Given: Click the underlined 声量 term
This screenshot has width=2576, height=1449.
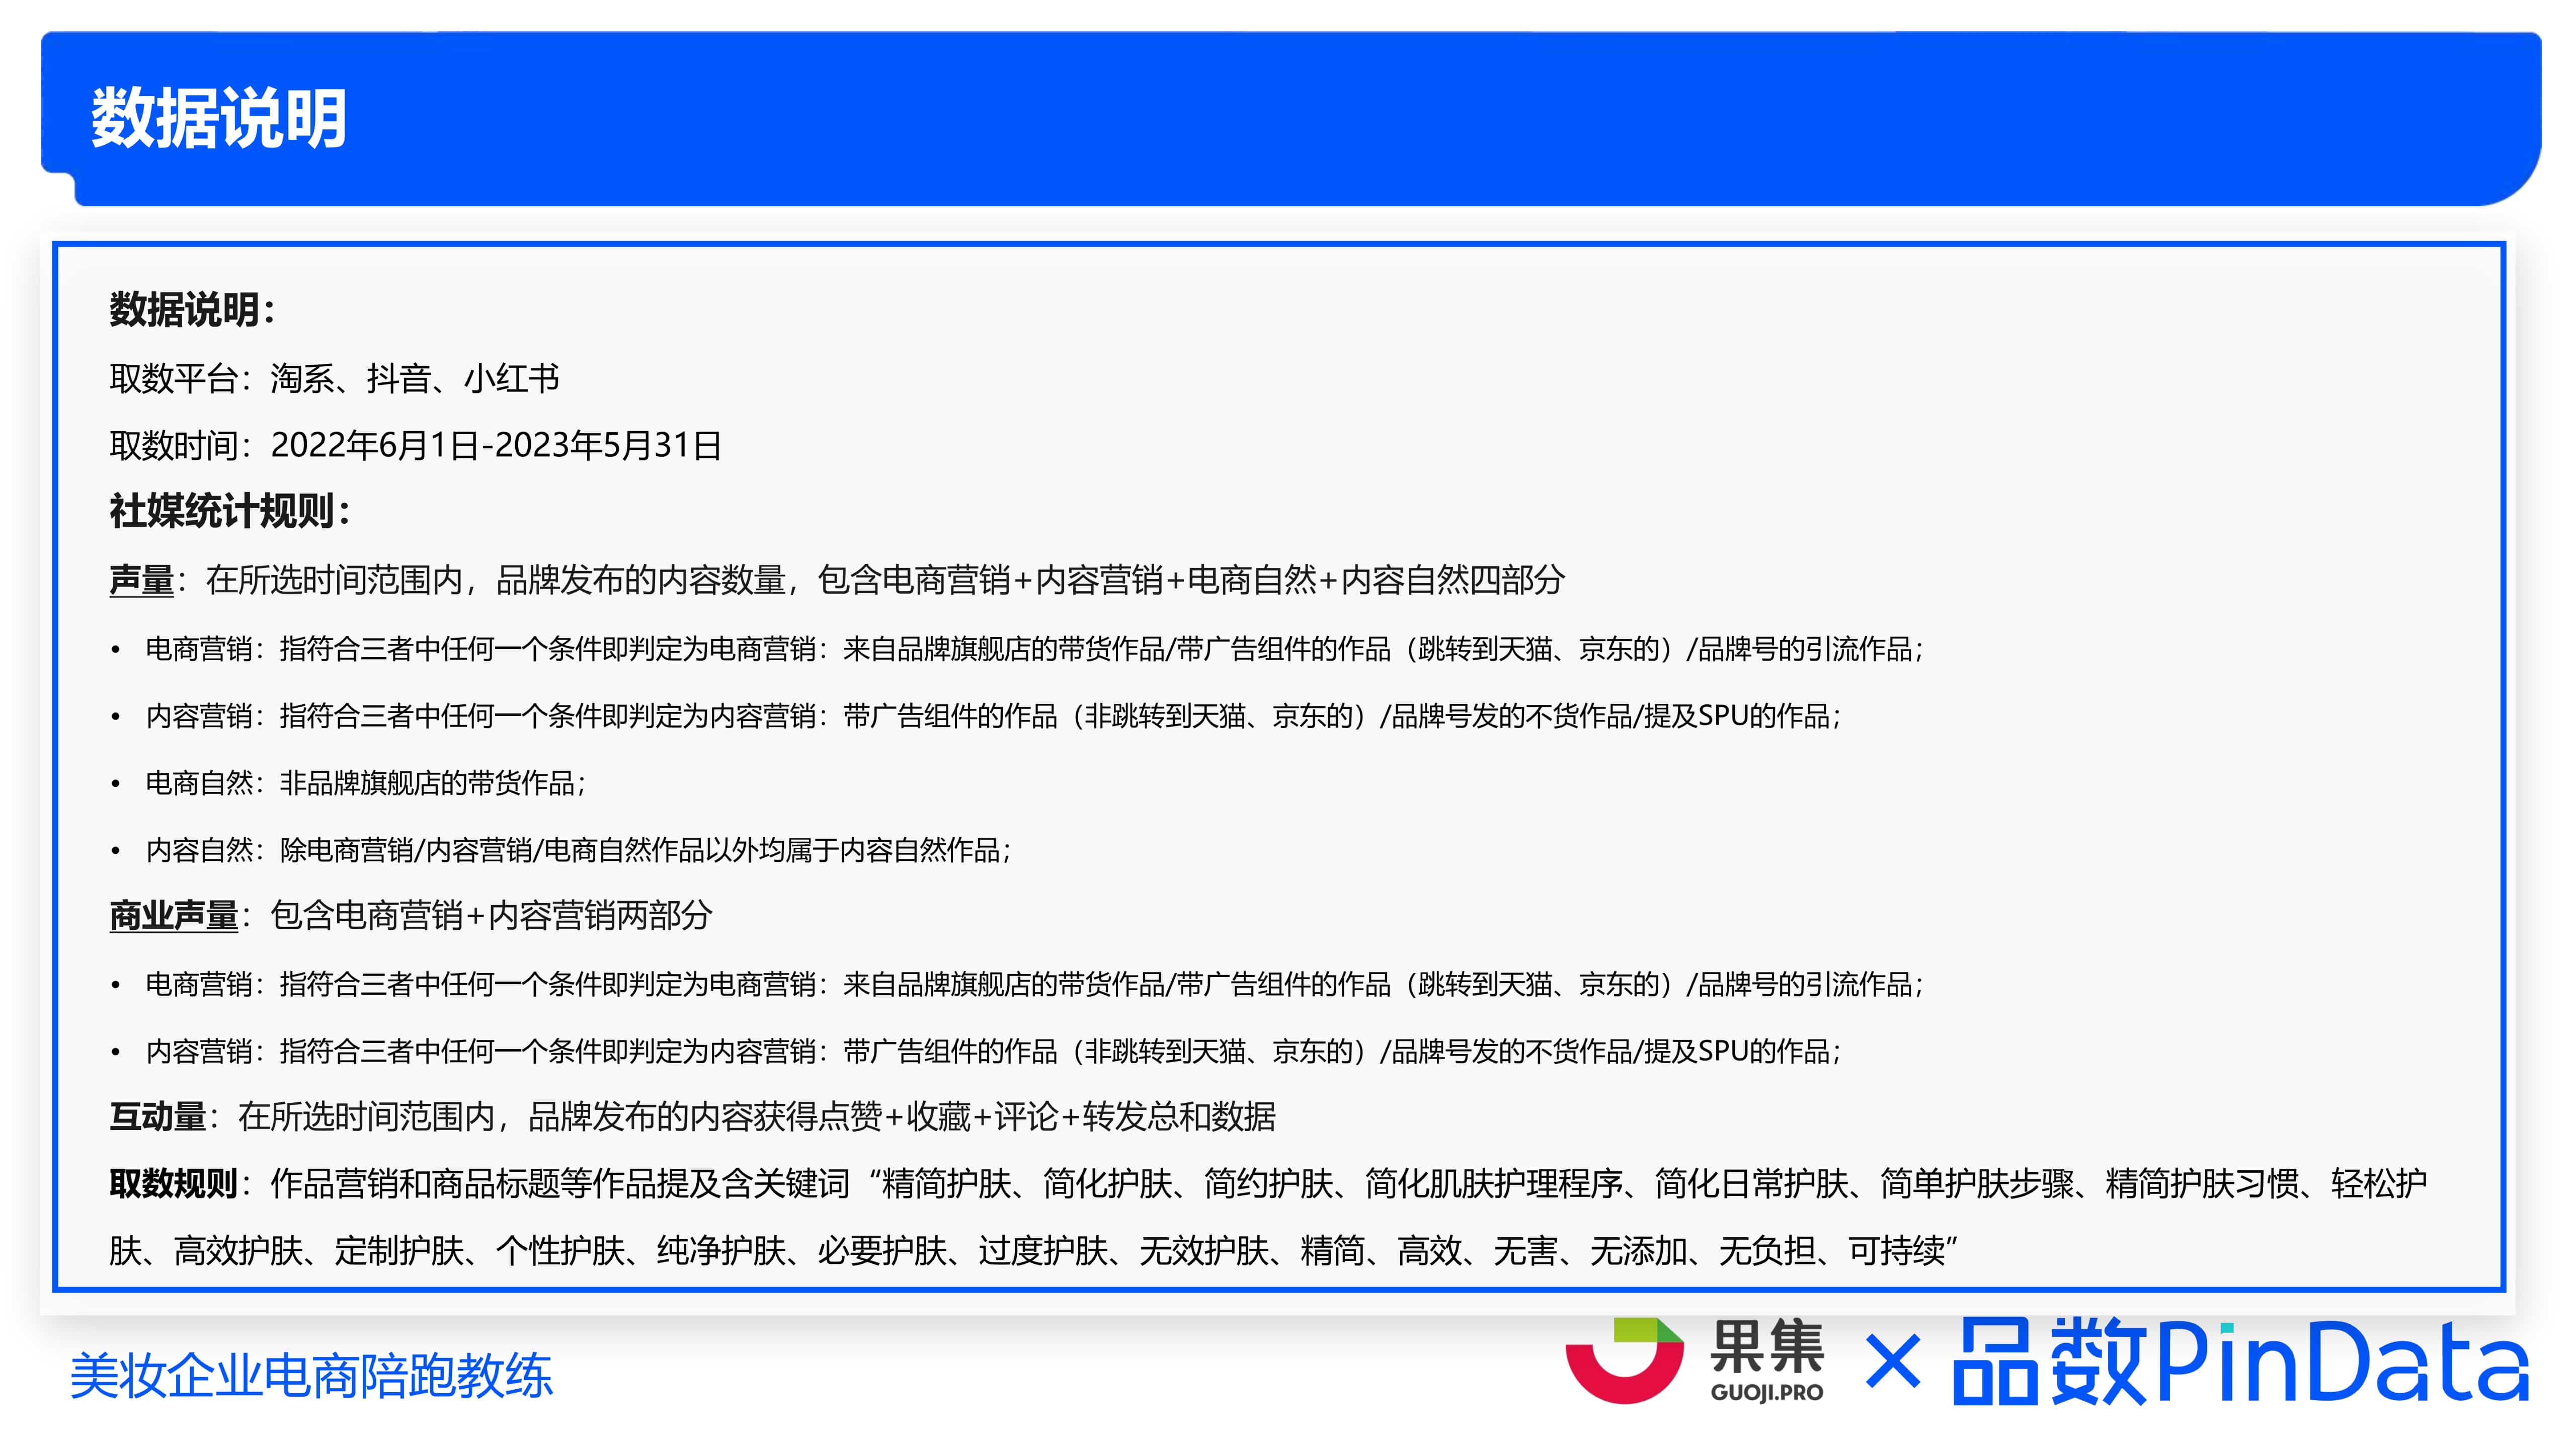Looking at the screenshot, I should pyautogui.click(x=141, y=580).
